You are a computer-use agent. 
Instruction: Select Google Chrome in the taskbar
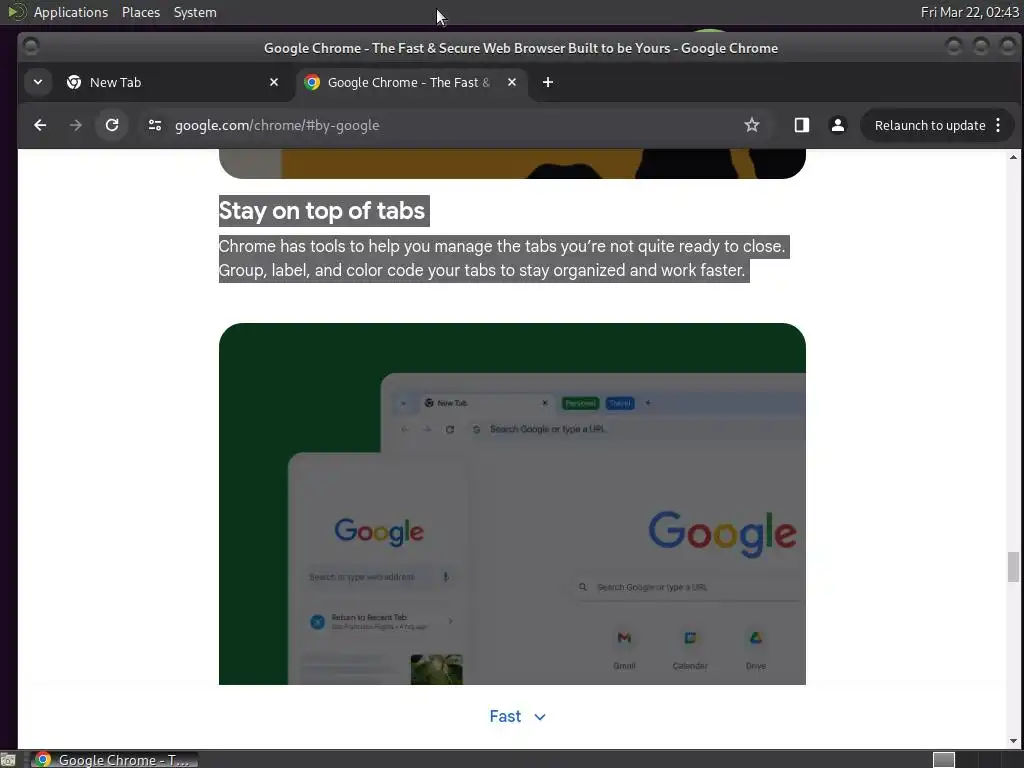[114, 760]
